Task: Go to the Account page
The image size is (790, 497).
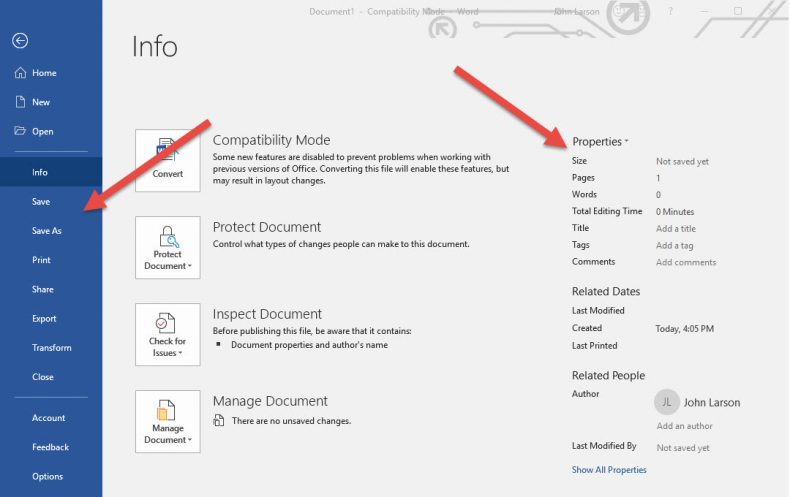Action: (48, 418)
